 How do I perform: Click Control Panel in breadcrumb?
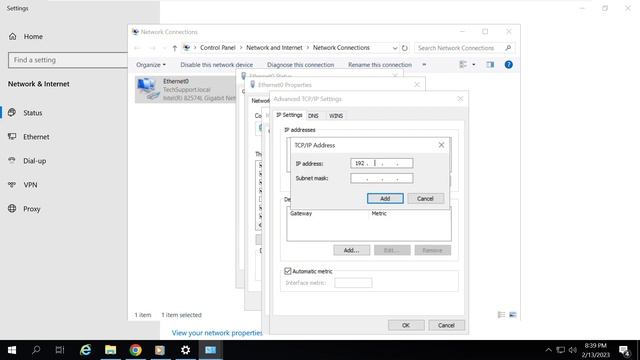coord(218,48)
